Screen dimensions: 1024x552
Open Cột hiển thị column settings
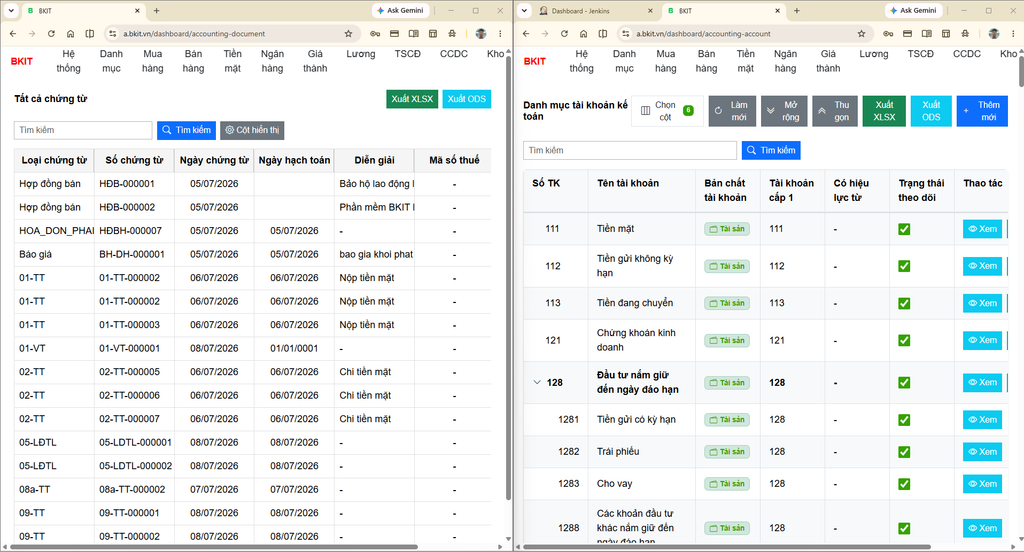tap(252, 130)
